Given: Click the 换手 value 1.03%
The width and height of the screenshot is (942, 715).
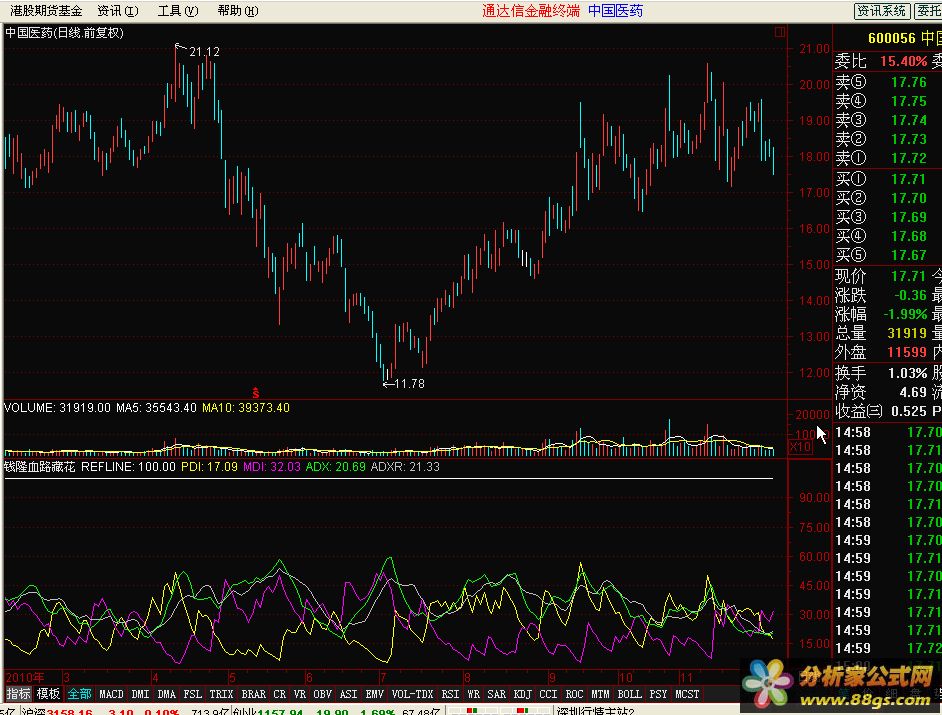Looking at the screenshot, I should [x=908, y=373].
